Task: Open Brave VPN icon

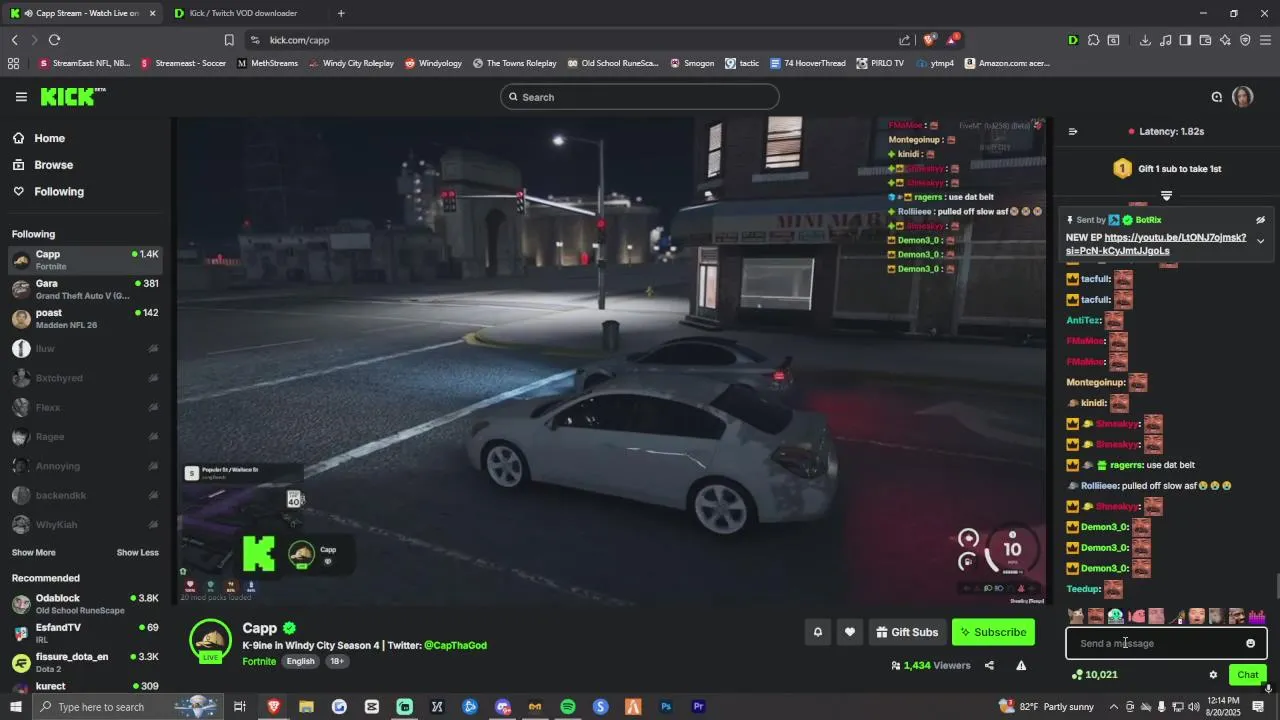Action: tap(1245, 40)
